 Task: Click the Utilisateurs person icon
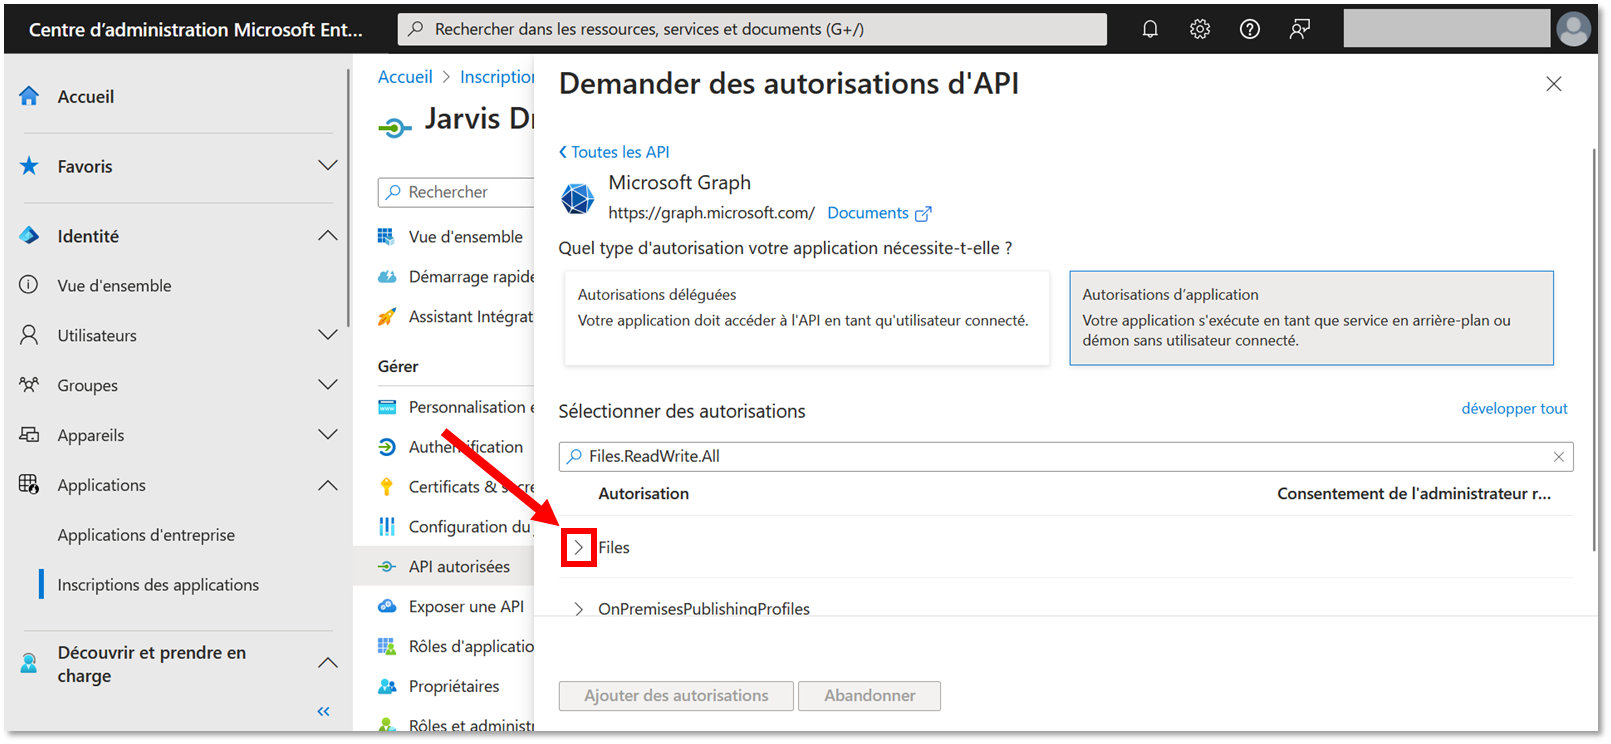(29, 335)
